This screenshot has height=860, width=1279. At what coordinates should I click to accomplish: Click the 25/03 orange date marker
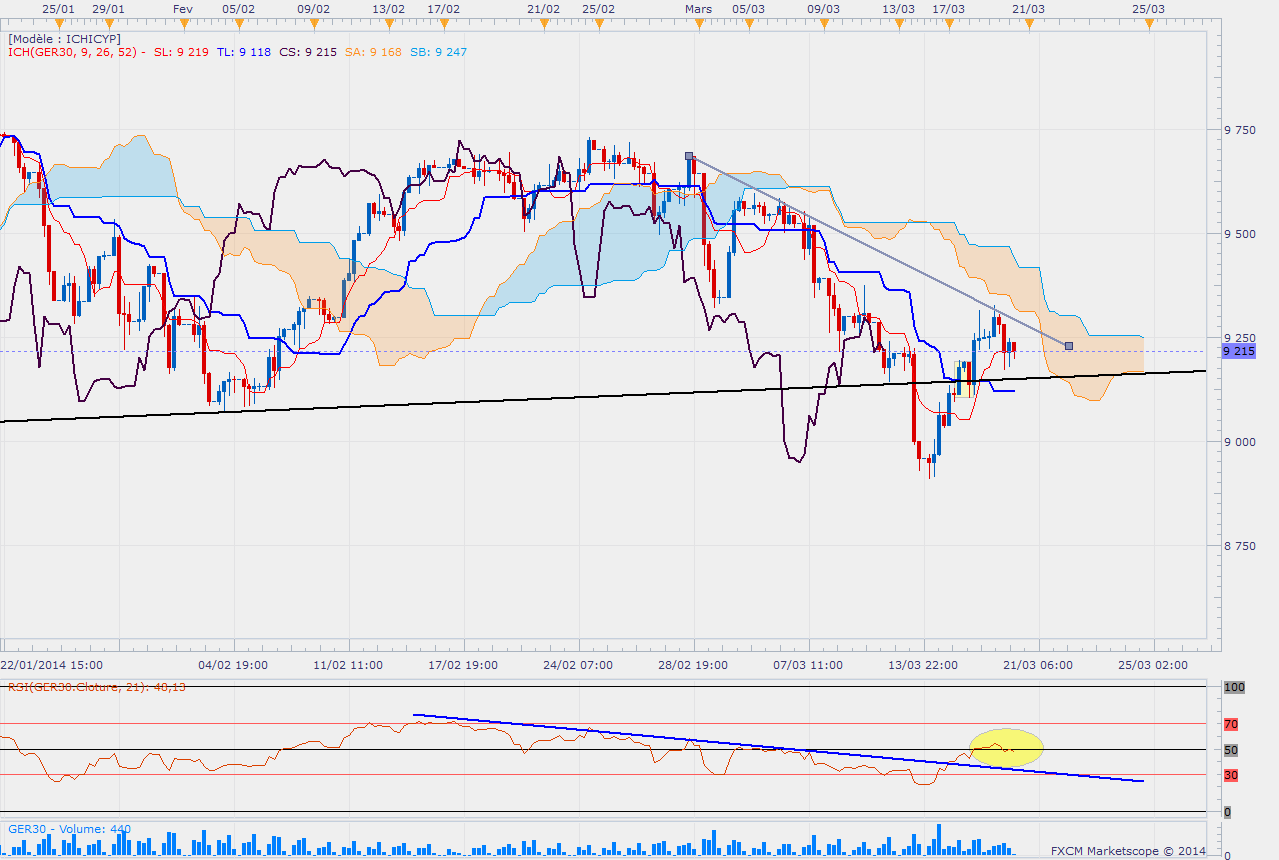(x=1148, y=21)
